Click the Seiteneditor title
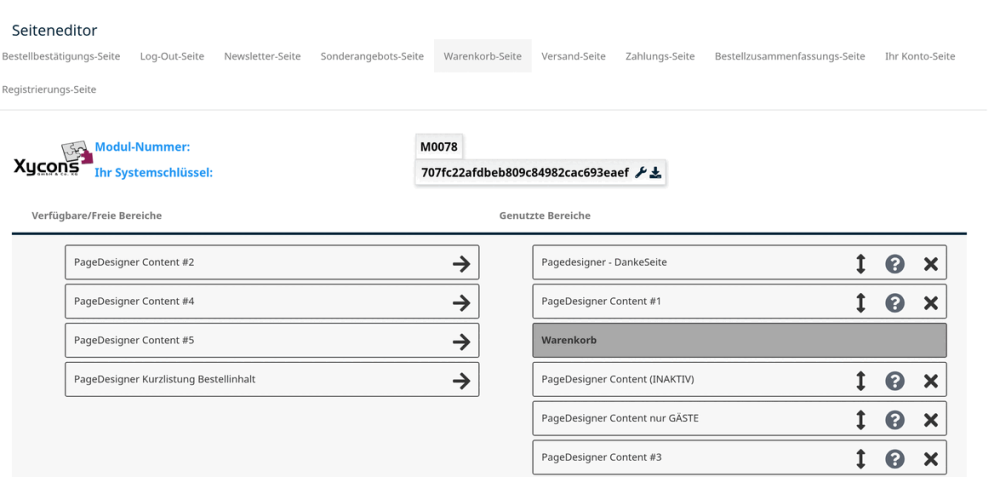 [x=54, y=30]
